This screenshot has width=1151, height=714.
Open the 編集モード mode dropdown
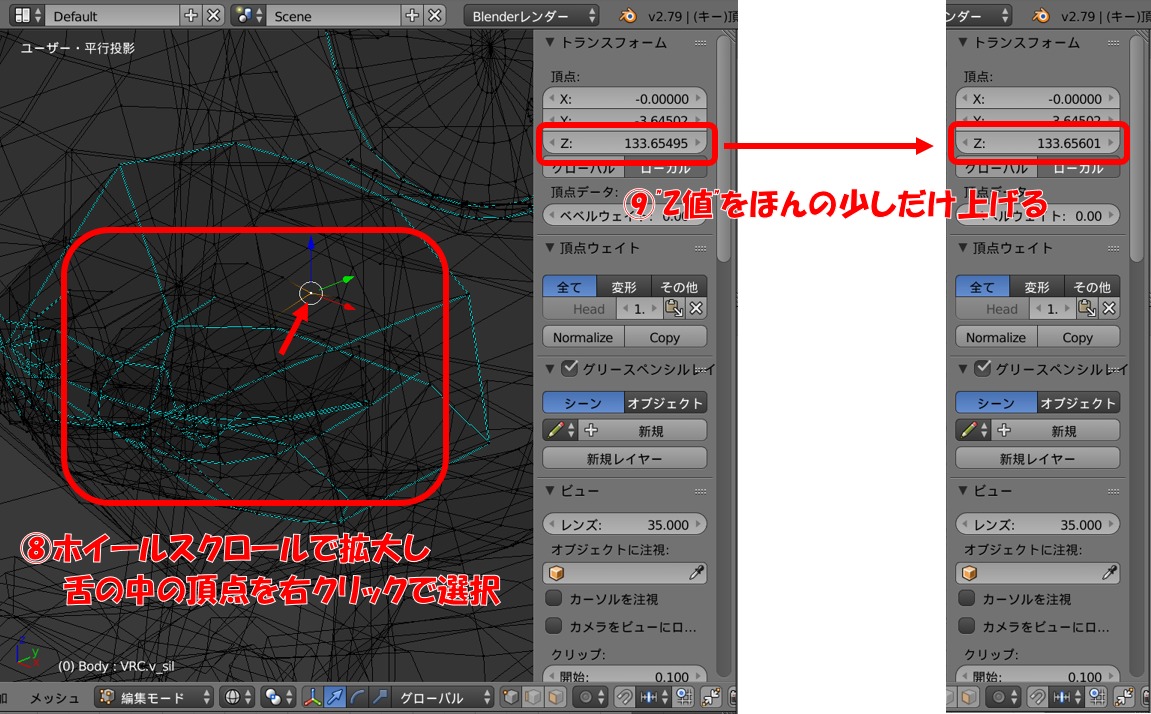click(x=155, y=697)
